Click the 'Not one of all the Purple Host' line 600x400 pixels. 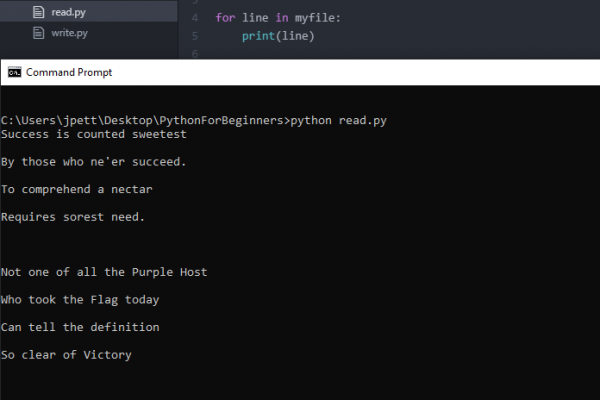click(x=104, y=272)
